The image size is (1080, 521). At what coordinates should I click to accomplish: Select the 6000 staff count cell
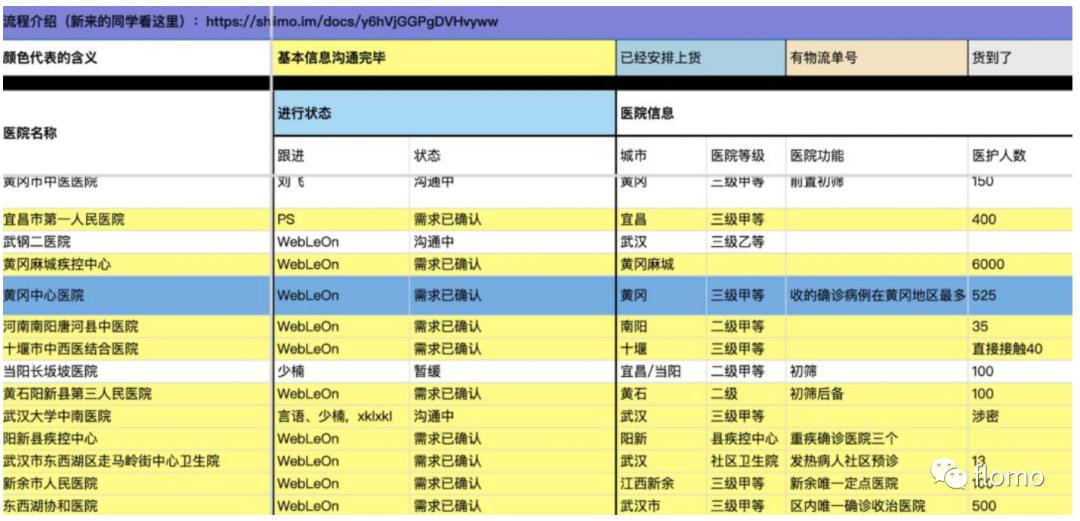coord(1020,265)
